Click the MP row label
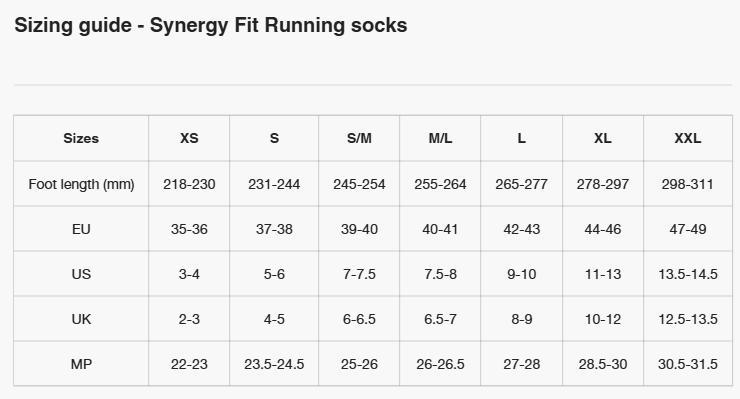The image size is (740, 399). coord(81,364)
